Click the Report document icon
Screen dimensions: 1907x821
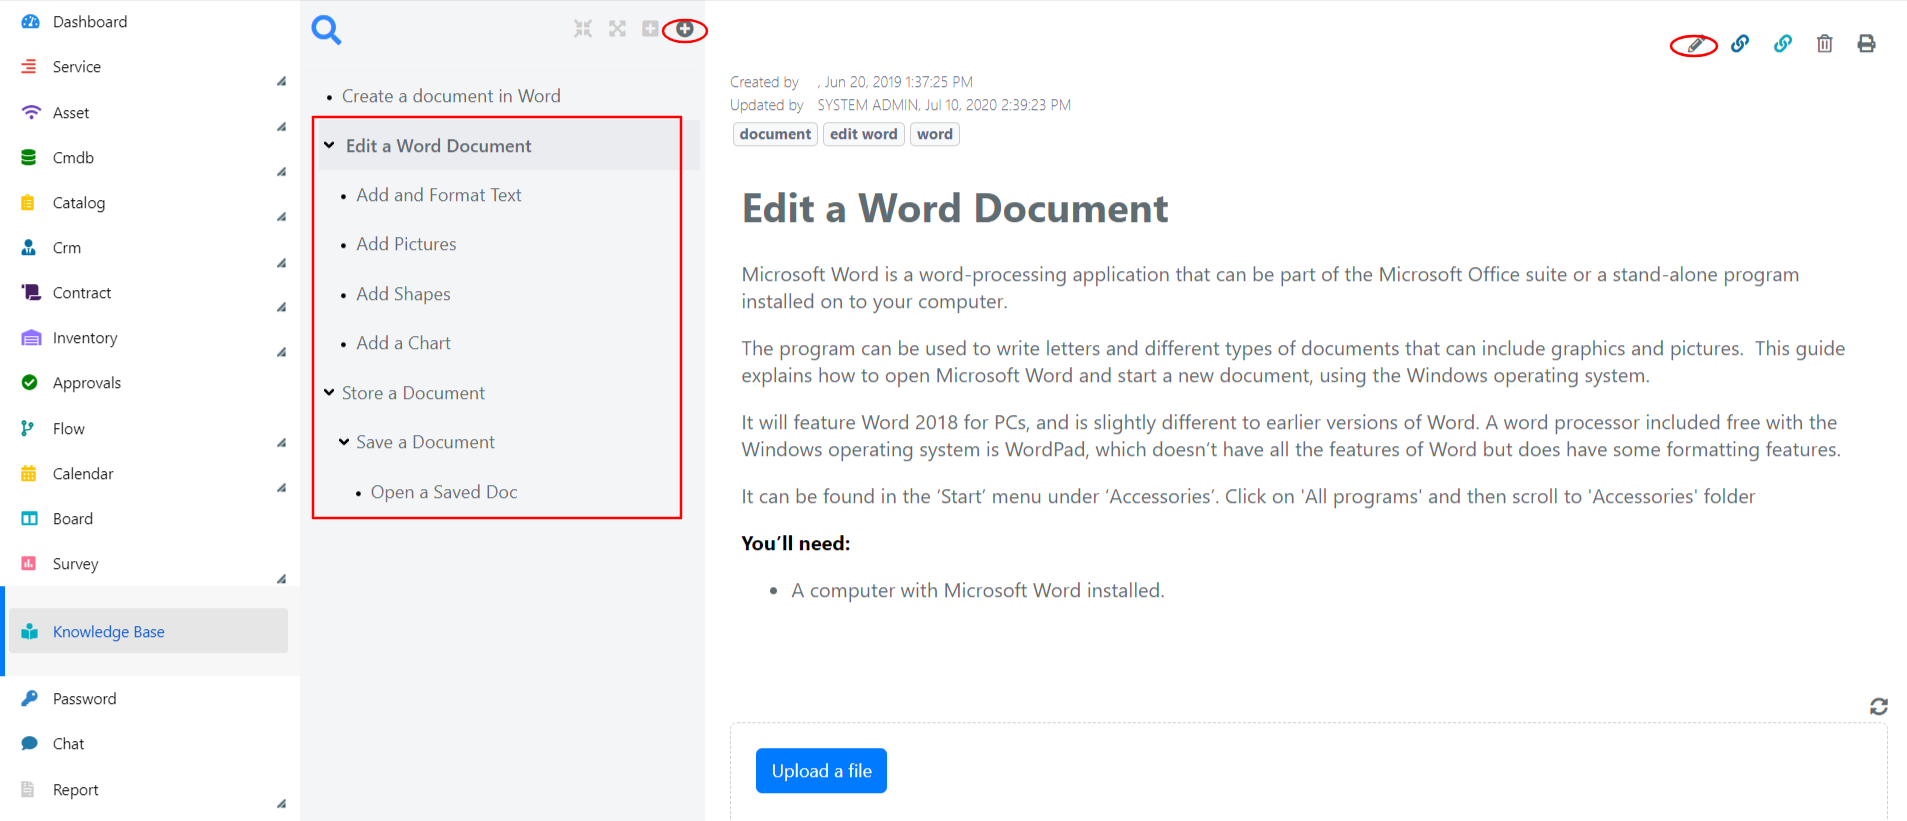coord(28,789)
